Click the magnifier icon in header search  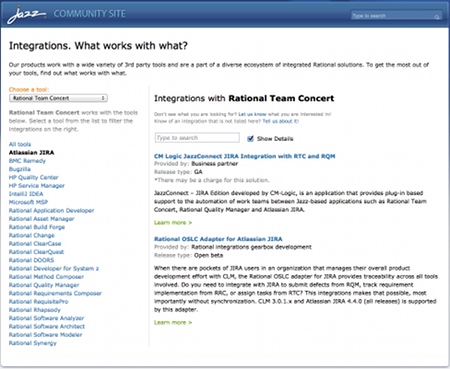point(437,16)
